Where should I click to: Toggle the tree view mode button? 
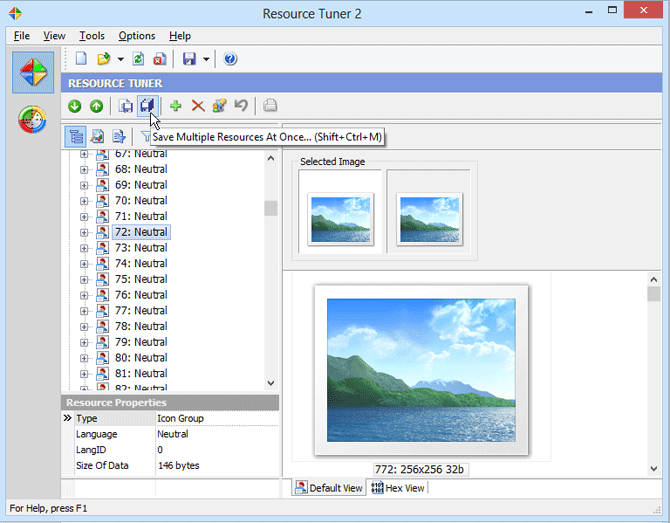tap(75, 136)
